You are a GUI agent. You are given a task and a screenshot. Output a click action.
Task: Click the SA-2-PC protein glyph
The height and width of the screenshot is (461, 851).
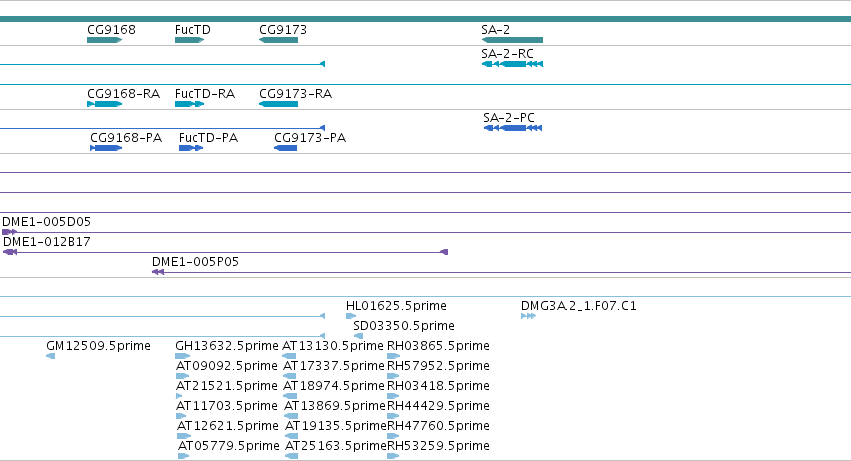pos(513,128)
